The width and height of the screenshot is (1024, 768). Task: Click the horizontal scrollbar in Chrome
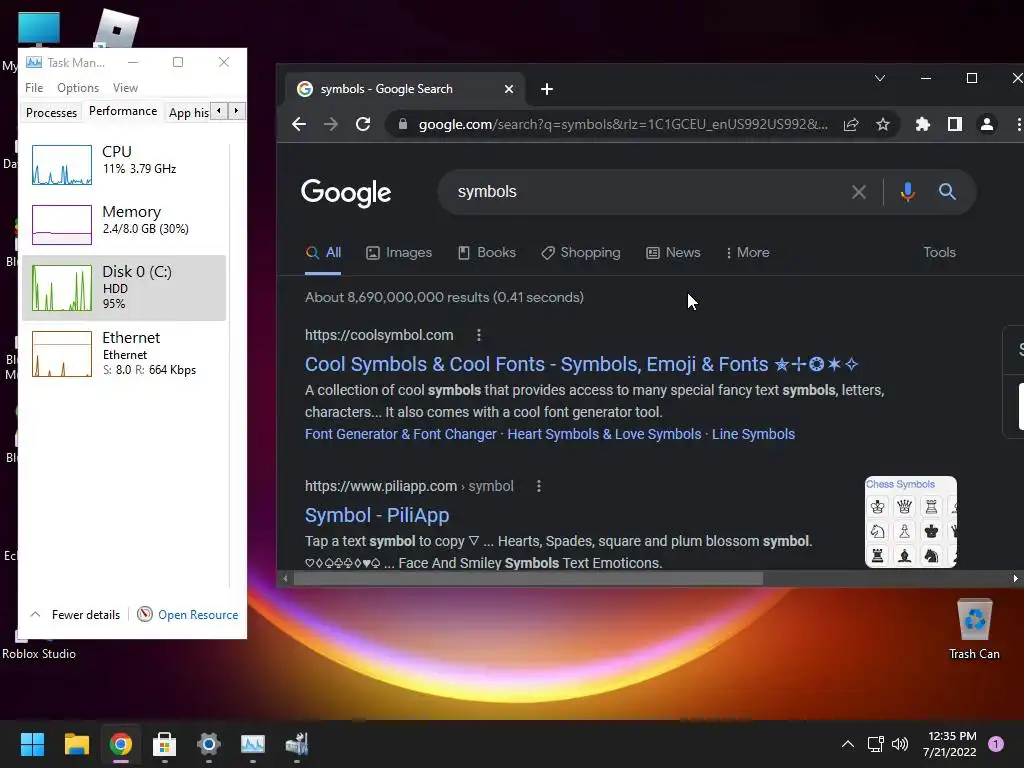coord(528,579)
